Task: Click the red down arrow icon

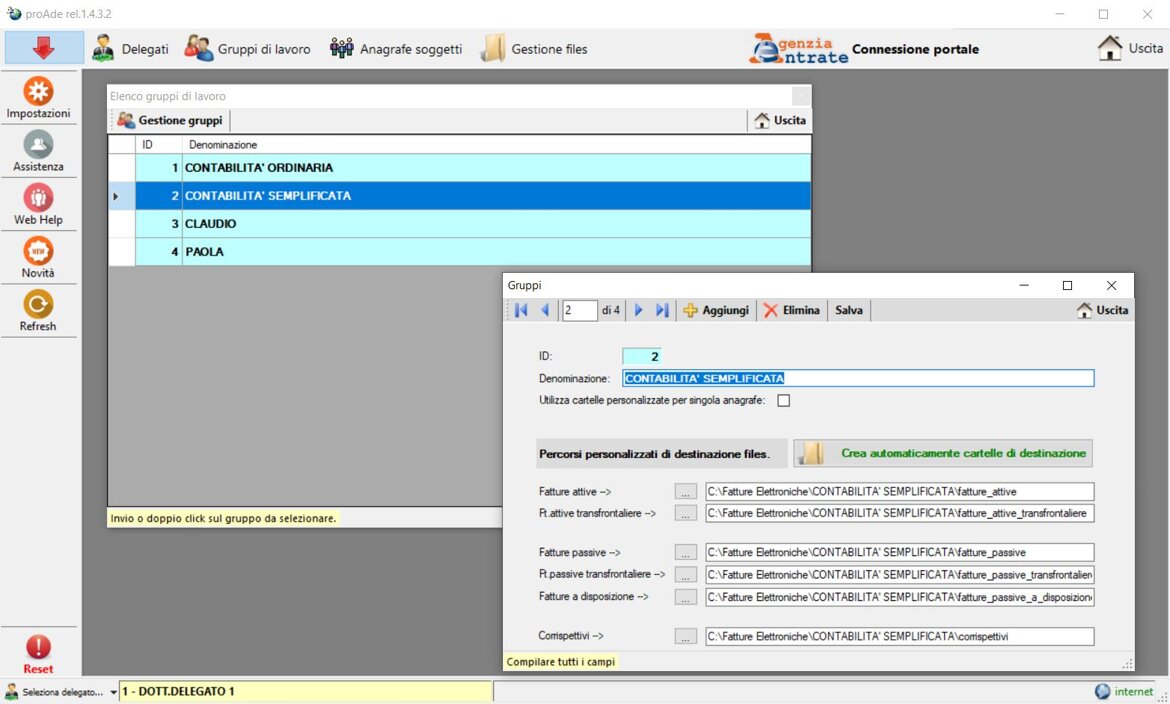Action: (x=43, y=48)
